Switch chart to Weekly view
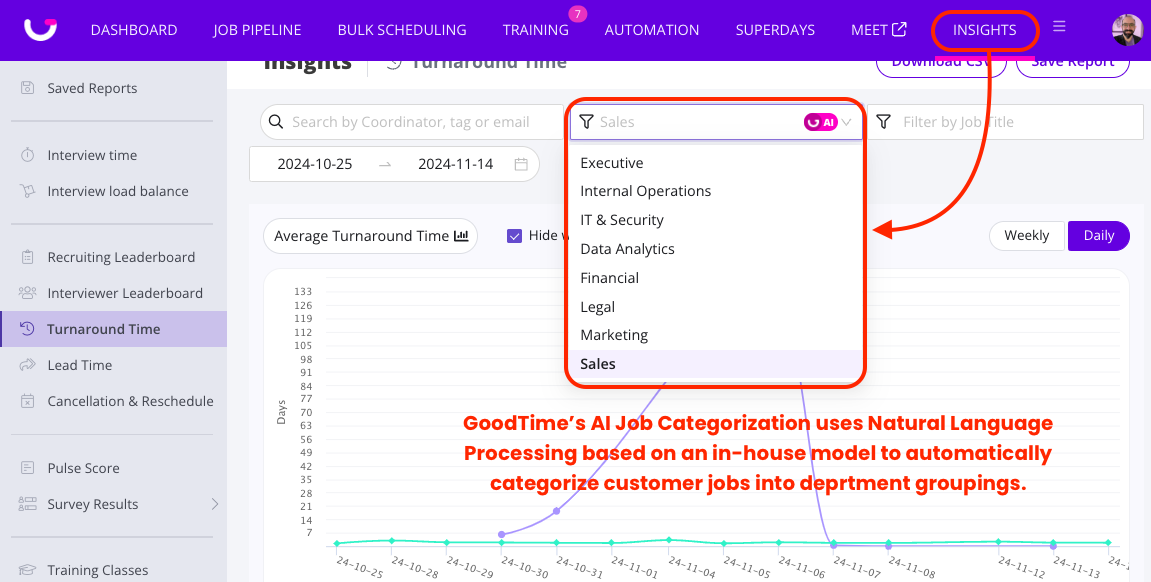 [x=1026, y=236]
